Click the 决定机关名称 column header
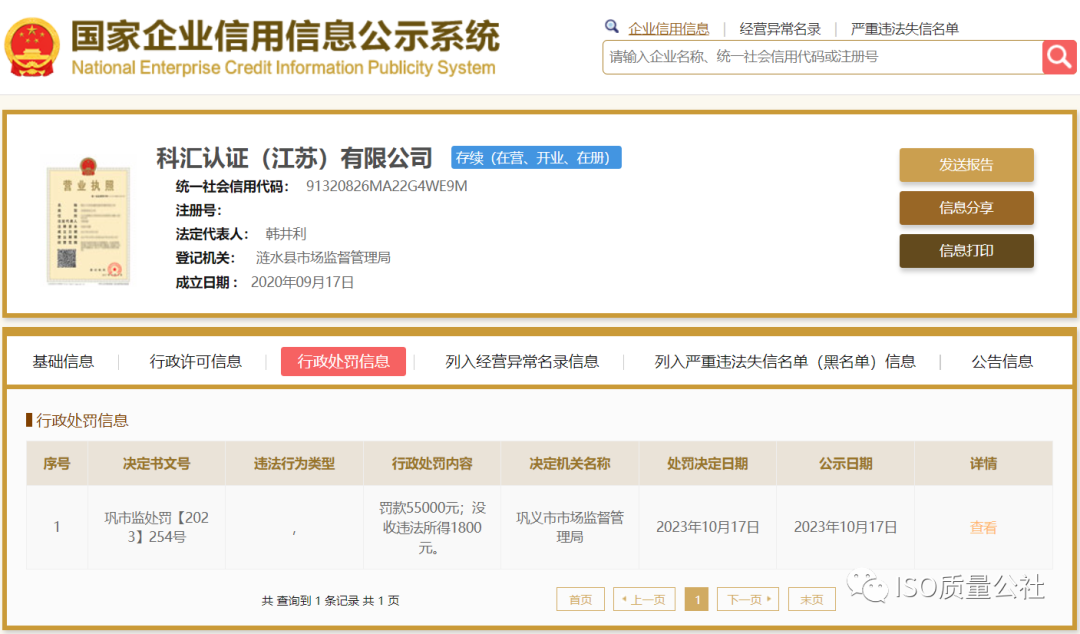Viewport: 1080px width, 634px height. click(570, 464)
